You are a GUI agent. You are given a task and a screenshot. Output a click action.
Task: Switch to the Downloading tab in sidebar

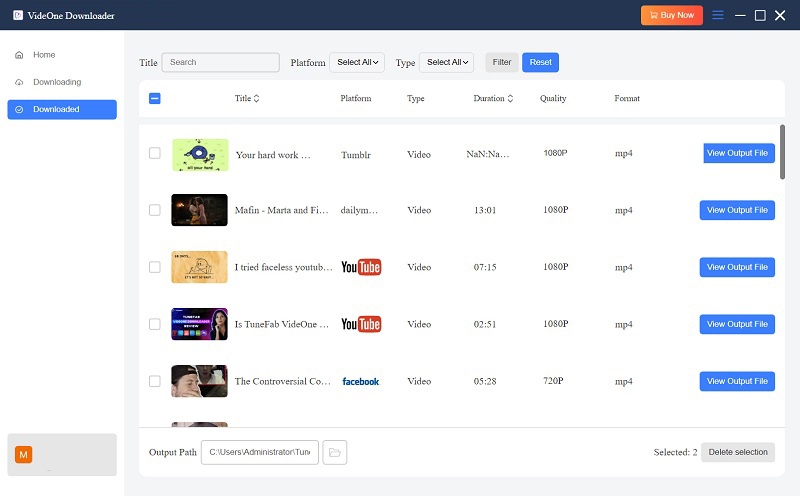[57, 82]
